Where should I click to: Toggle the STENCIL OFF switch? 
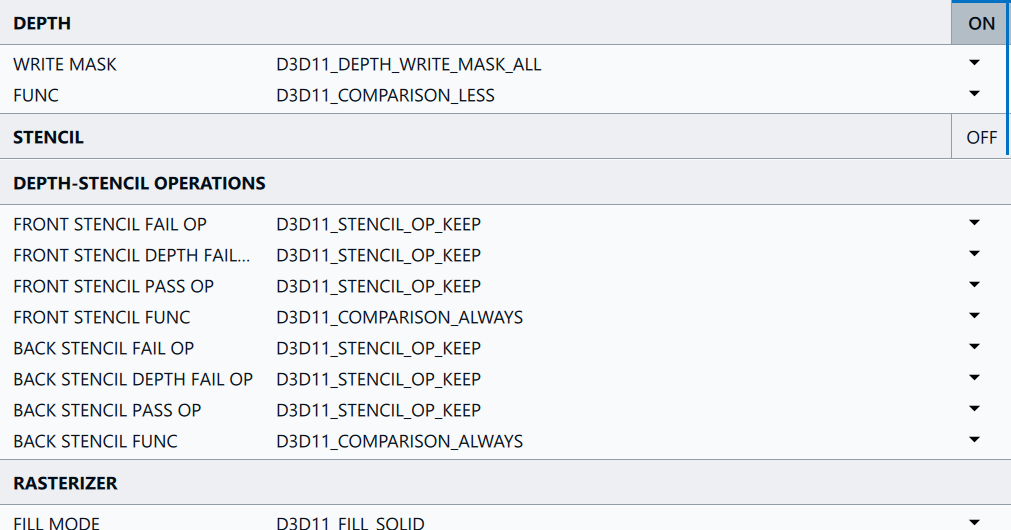[981, 137]
